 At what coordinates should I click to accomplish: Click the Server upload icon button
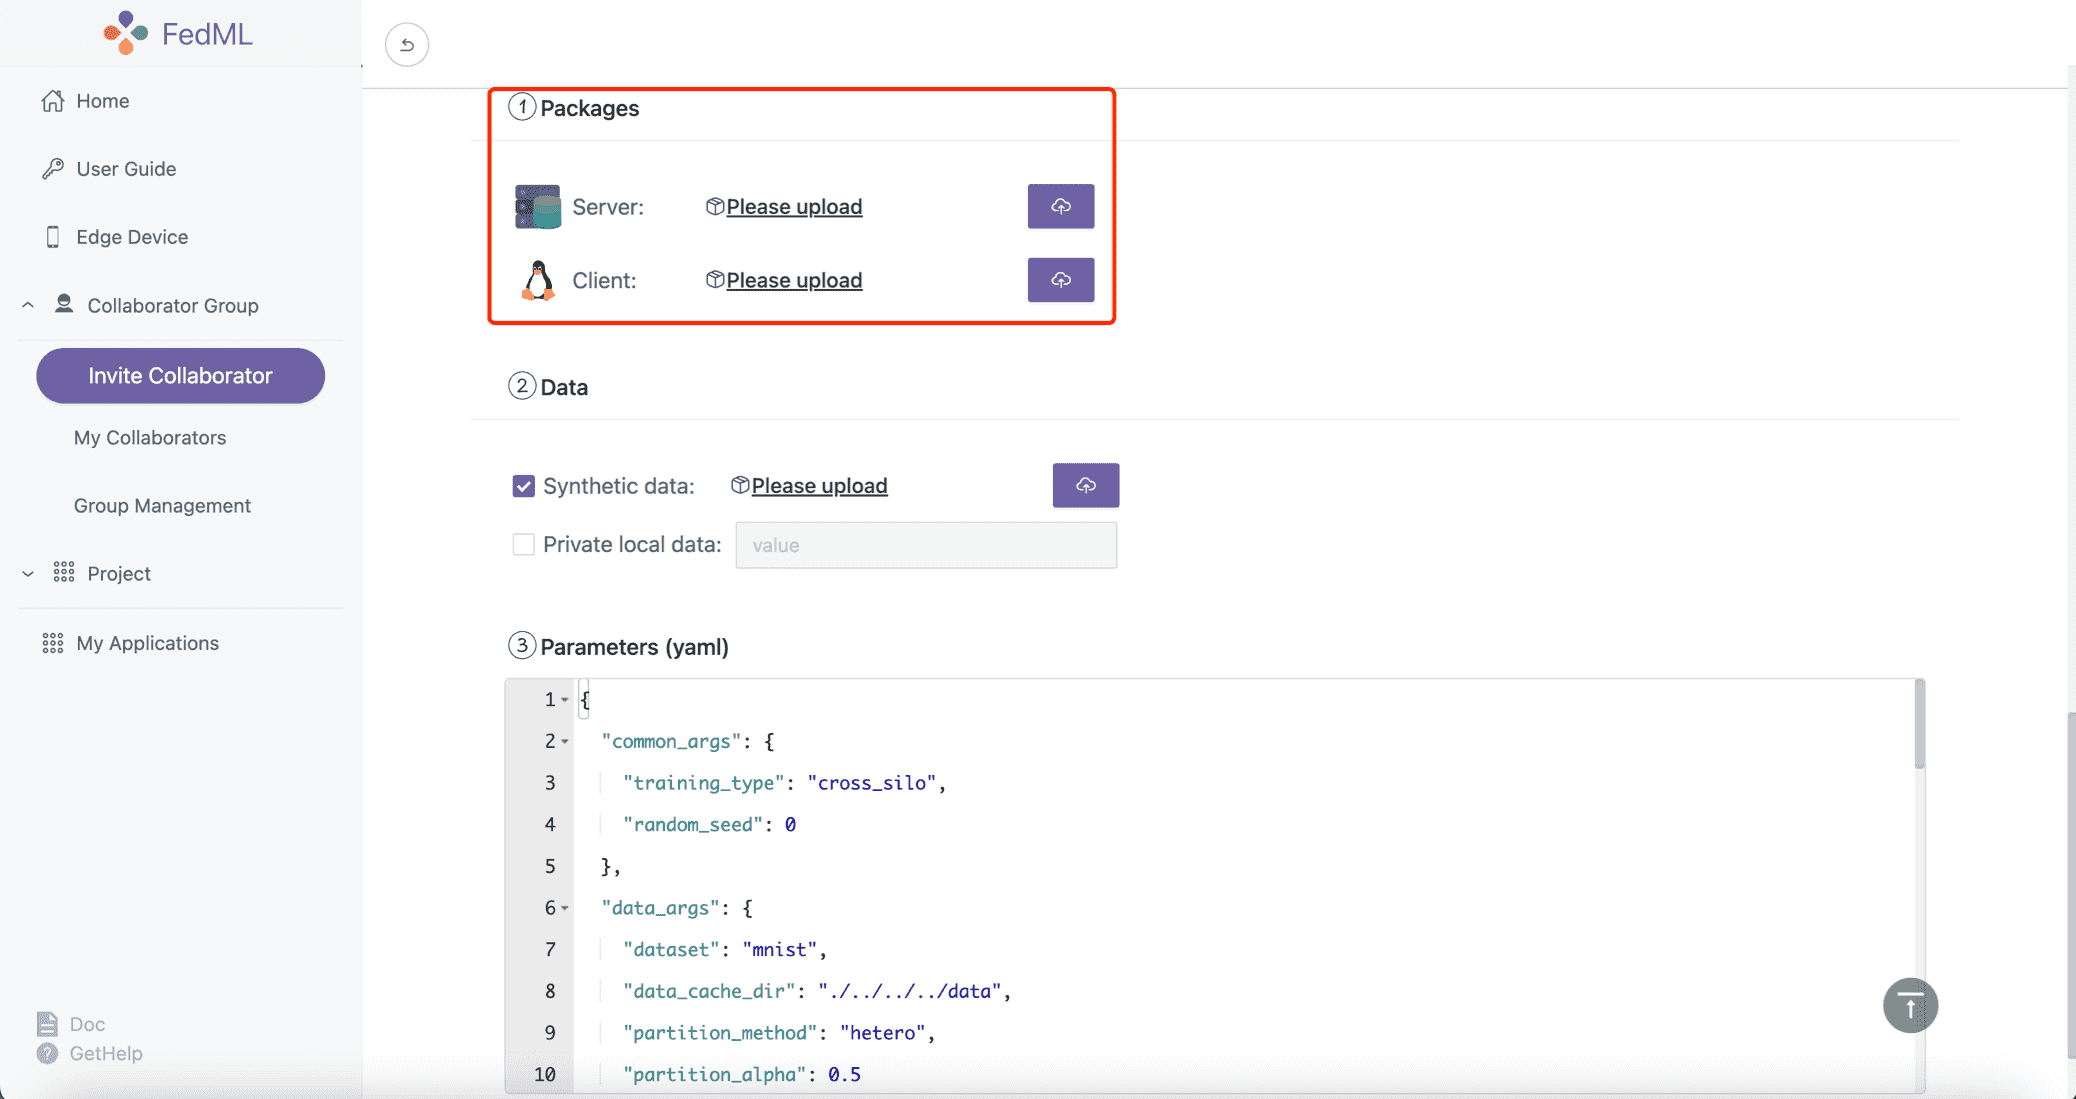tap(1061, 206)
